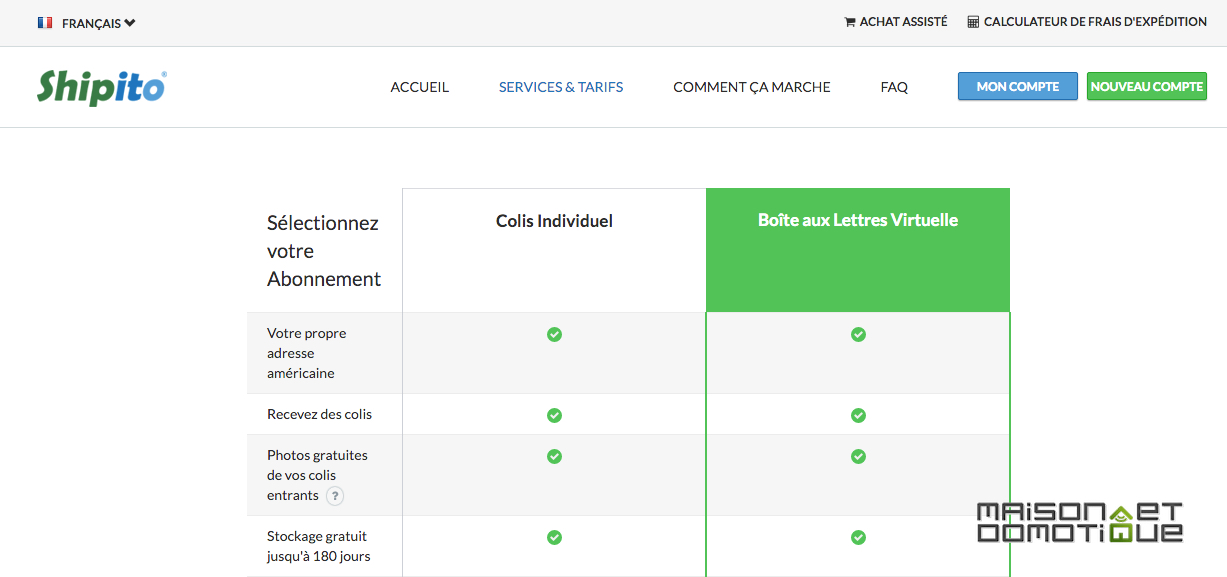Click Colis Individuel checkmark for adresse américaine
This screenshot has width=1227, height=577.
[x=554, y=334]
